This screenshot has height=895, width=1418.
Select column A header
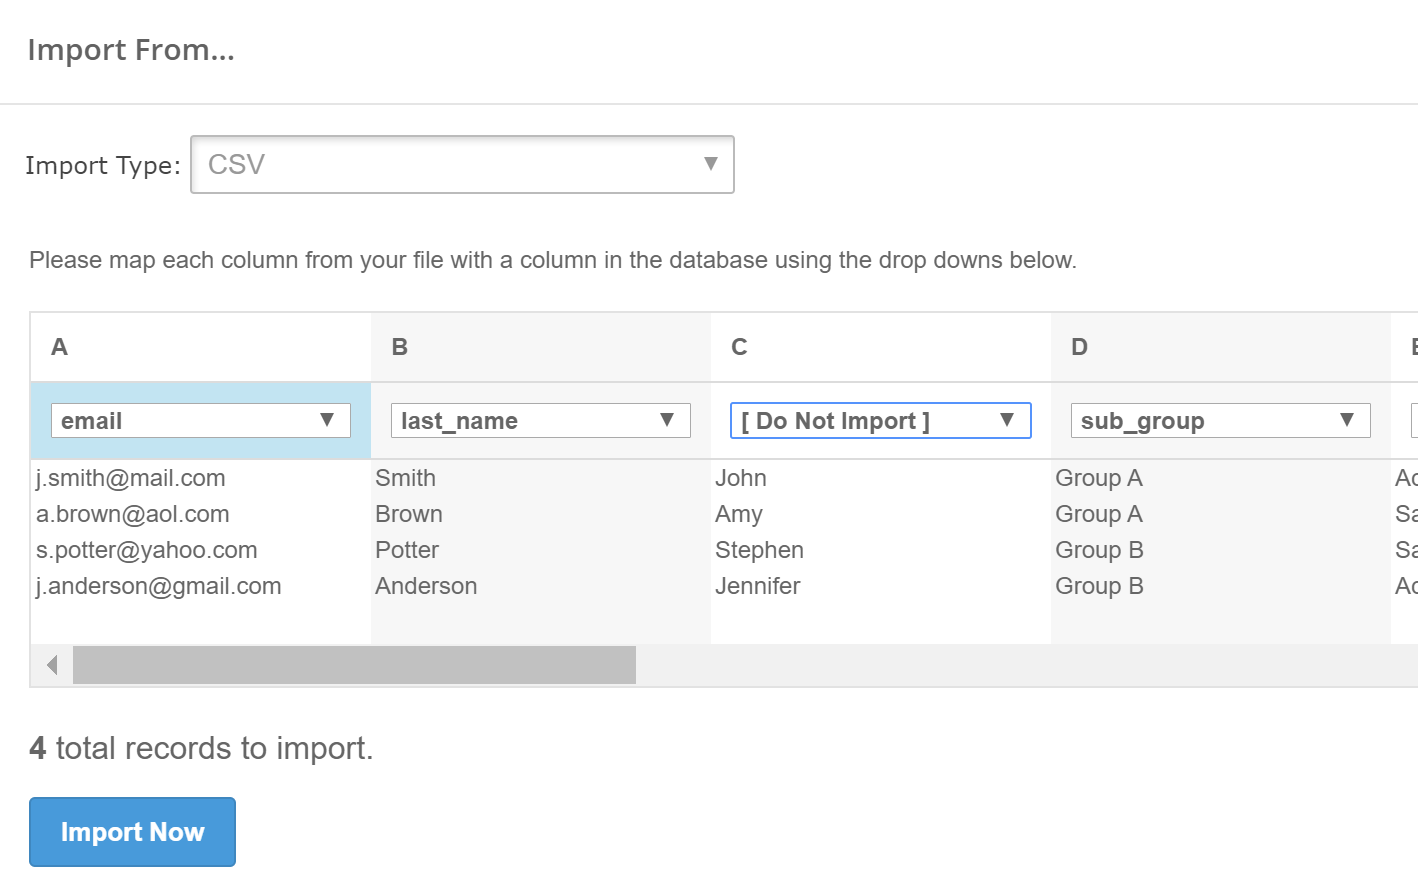click(x=60, y=347)
